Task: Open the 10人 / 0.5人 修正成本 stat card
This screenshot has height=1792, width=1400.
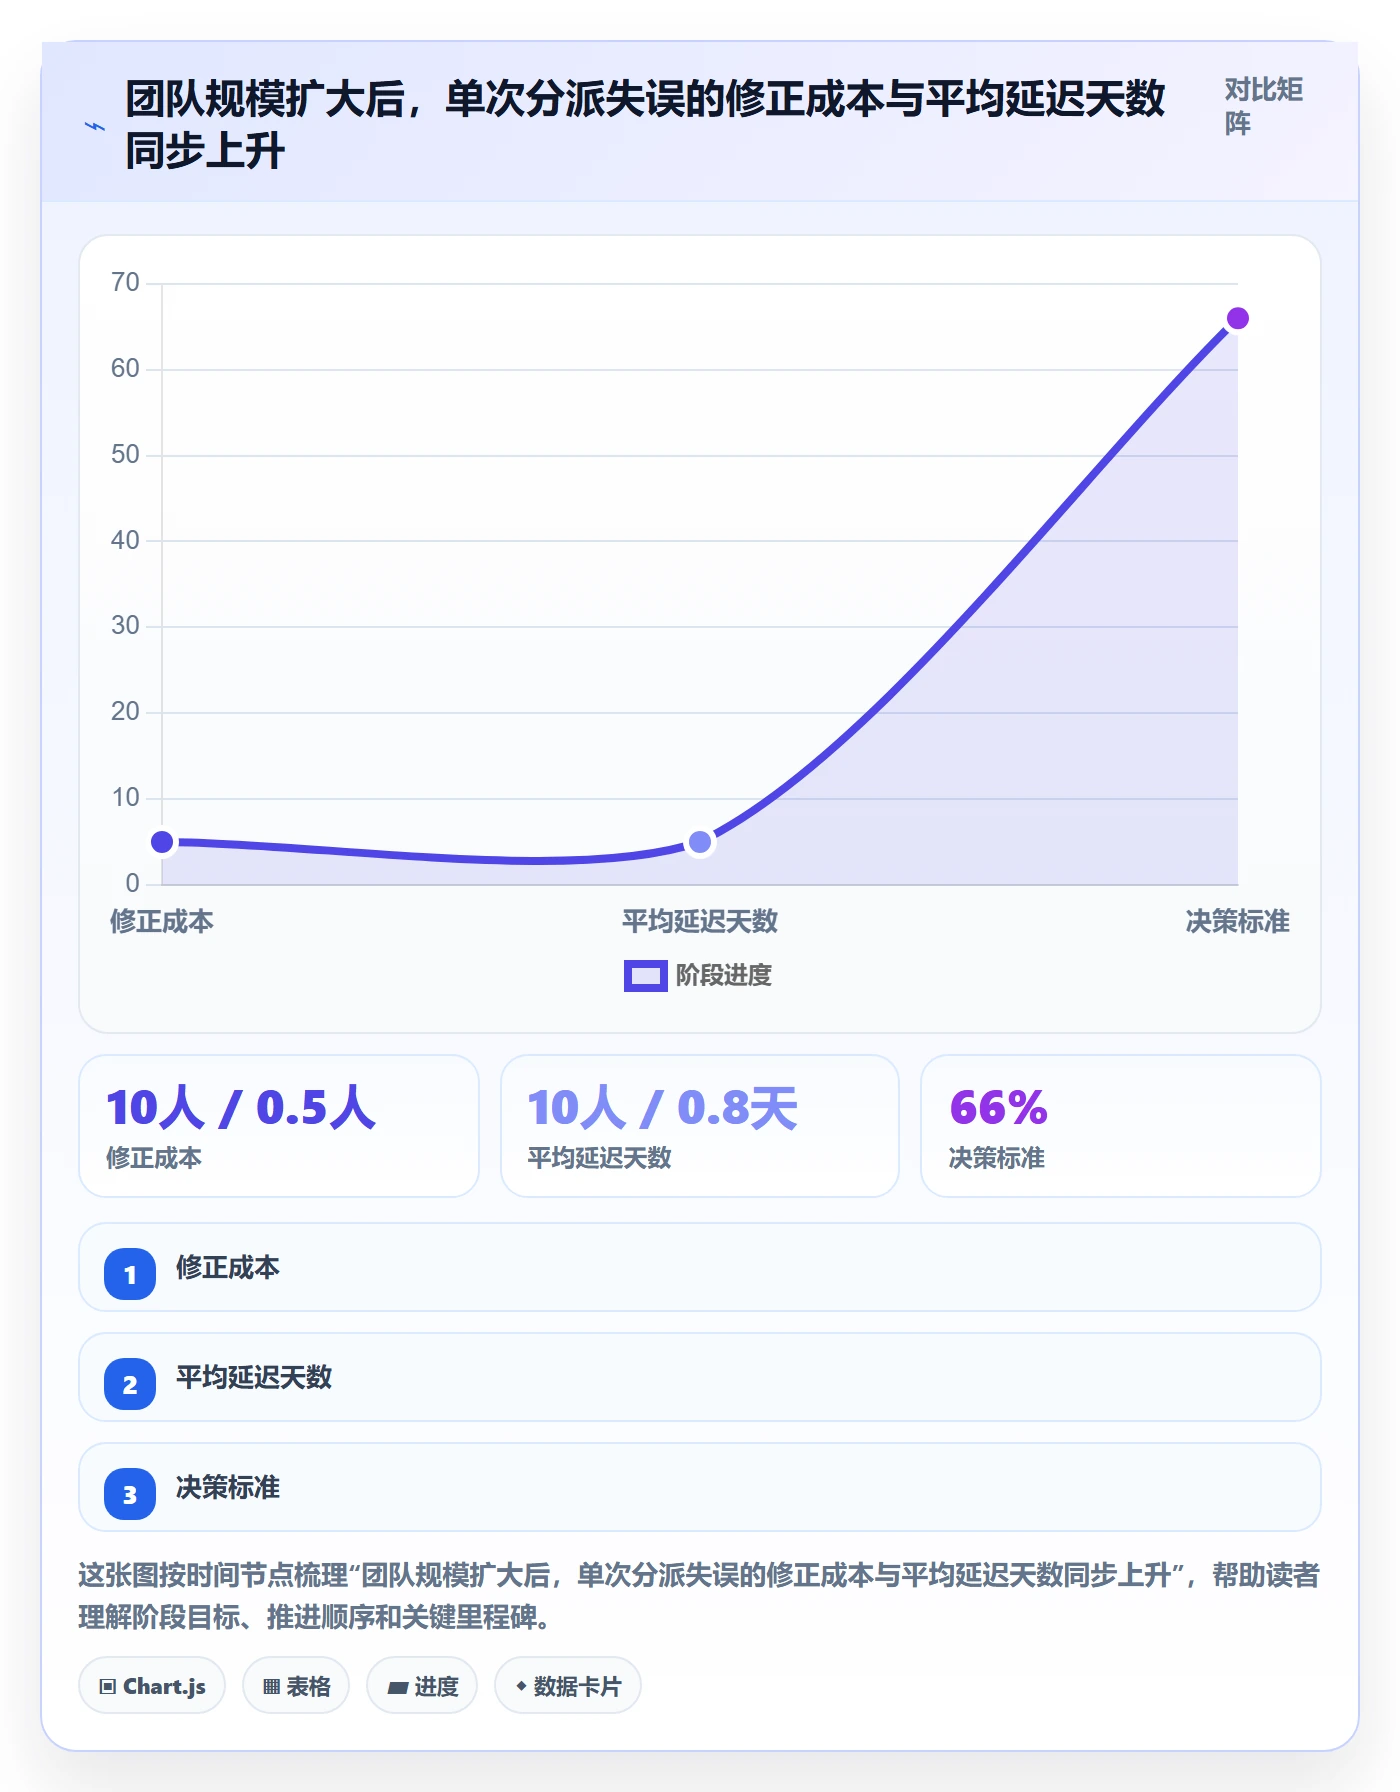Action: tap(279, 1126)
